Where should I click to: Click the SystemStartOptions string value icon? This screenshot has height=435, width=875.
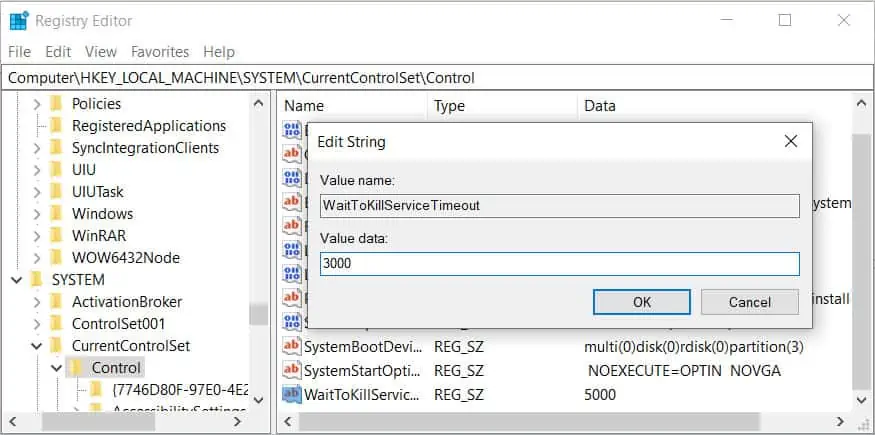pyautogui.click(x=292, y=370)
